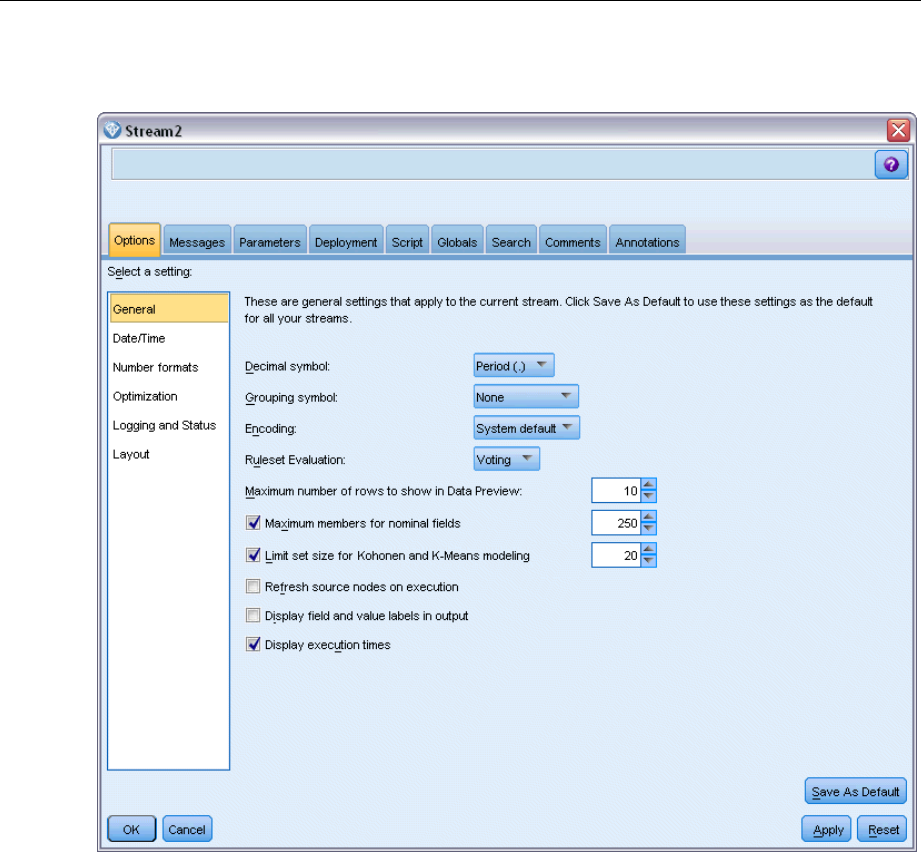Click the Apply button

[826, 829]
